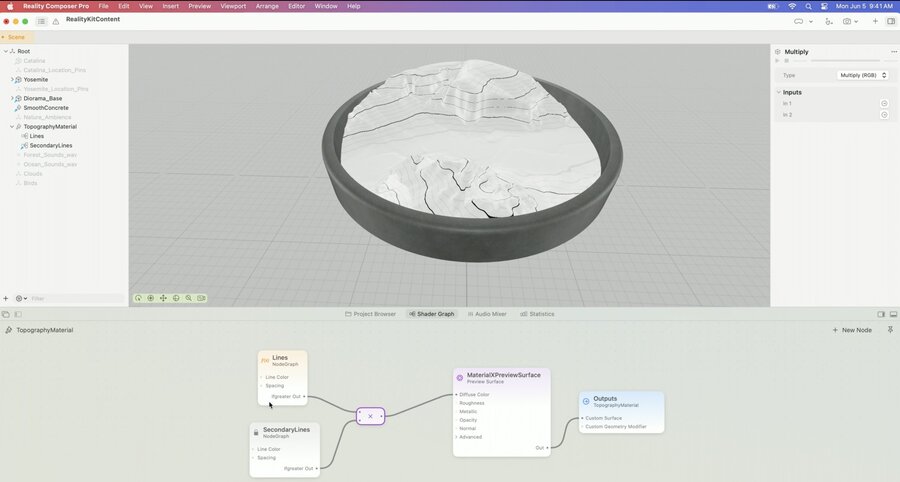The width and height of the screenshot is (900, 482).
Task: Expand the Yosemite tree item
Action: (12, 80)
